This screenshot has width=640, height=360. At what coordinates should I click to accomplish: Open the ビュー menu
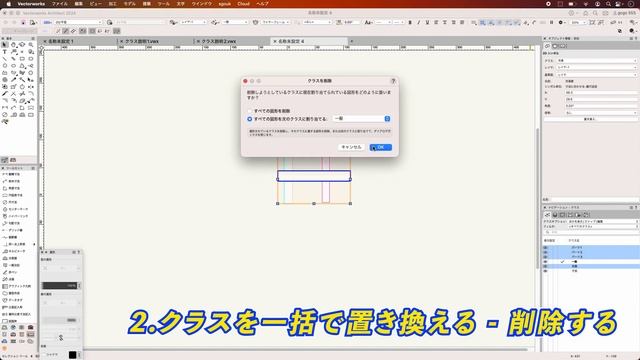pyautogui.click(x=96, y=4)
